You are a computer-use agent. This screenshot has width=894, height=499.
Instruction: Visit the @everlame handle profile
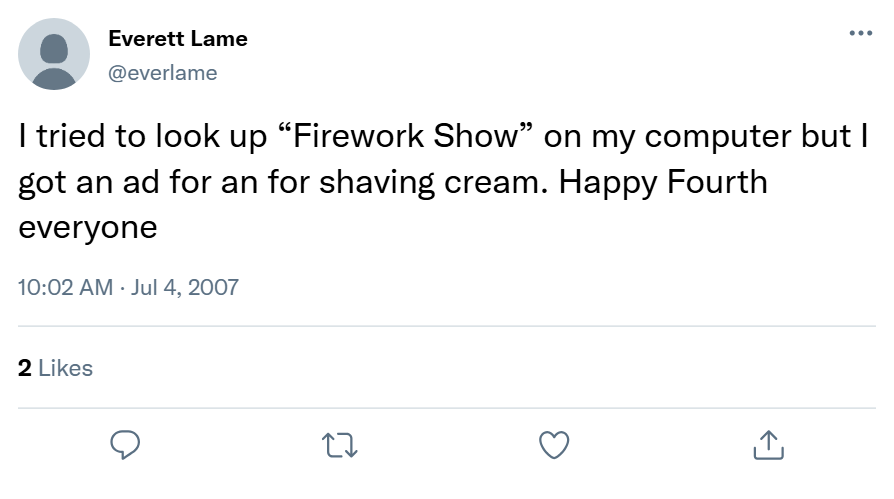162,73
